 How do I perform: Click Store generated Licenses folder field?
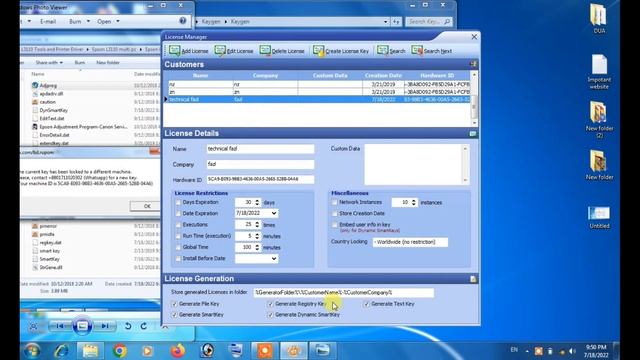coord(344,292)
